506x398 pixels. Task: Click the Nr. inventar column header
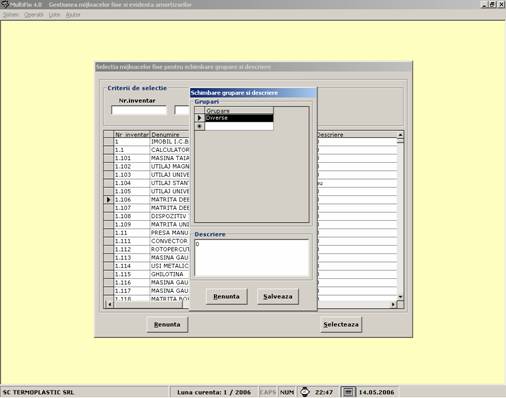[132, 135]
